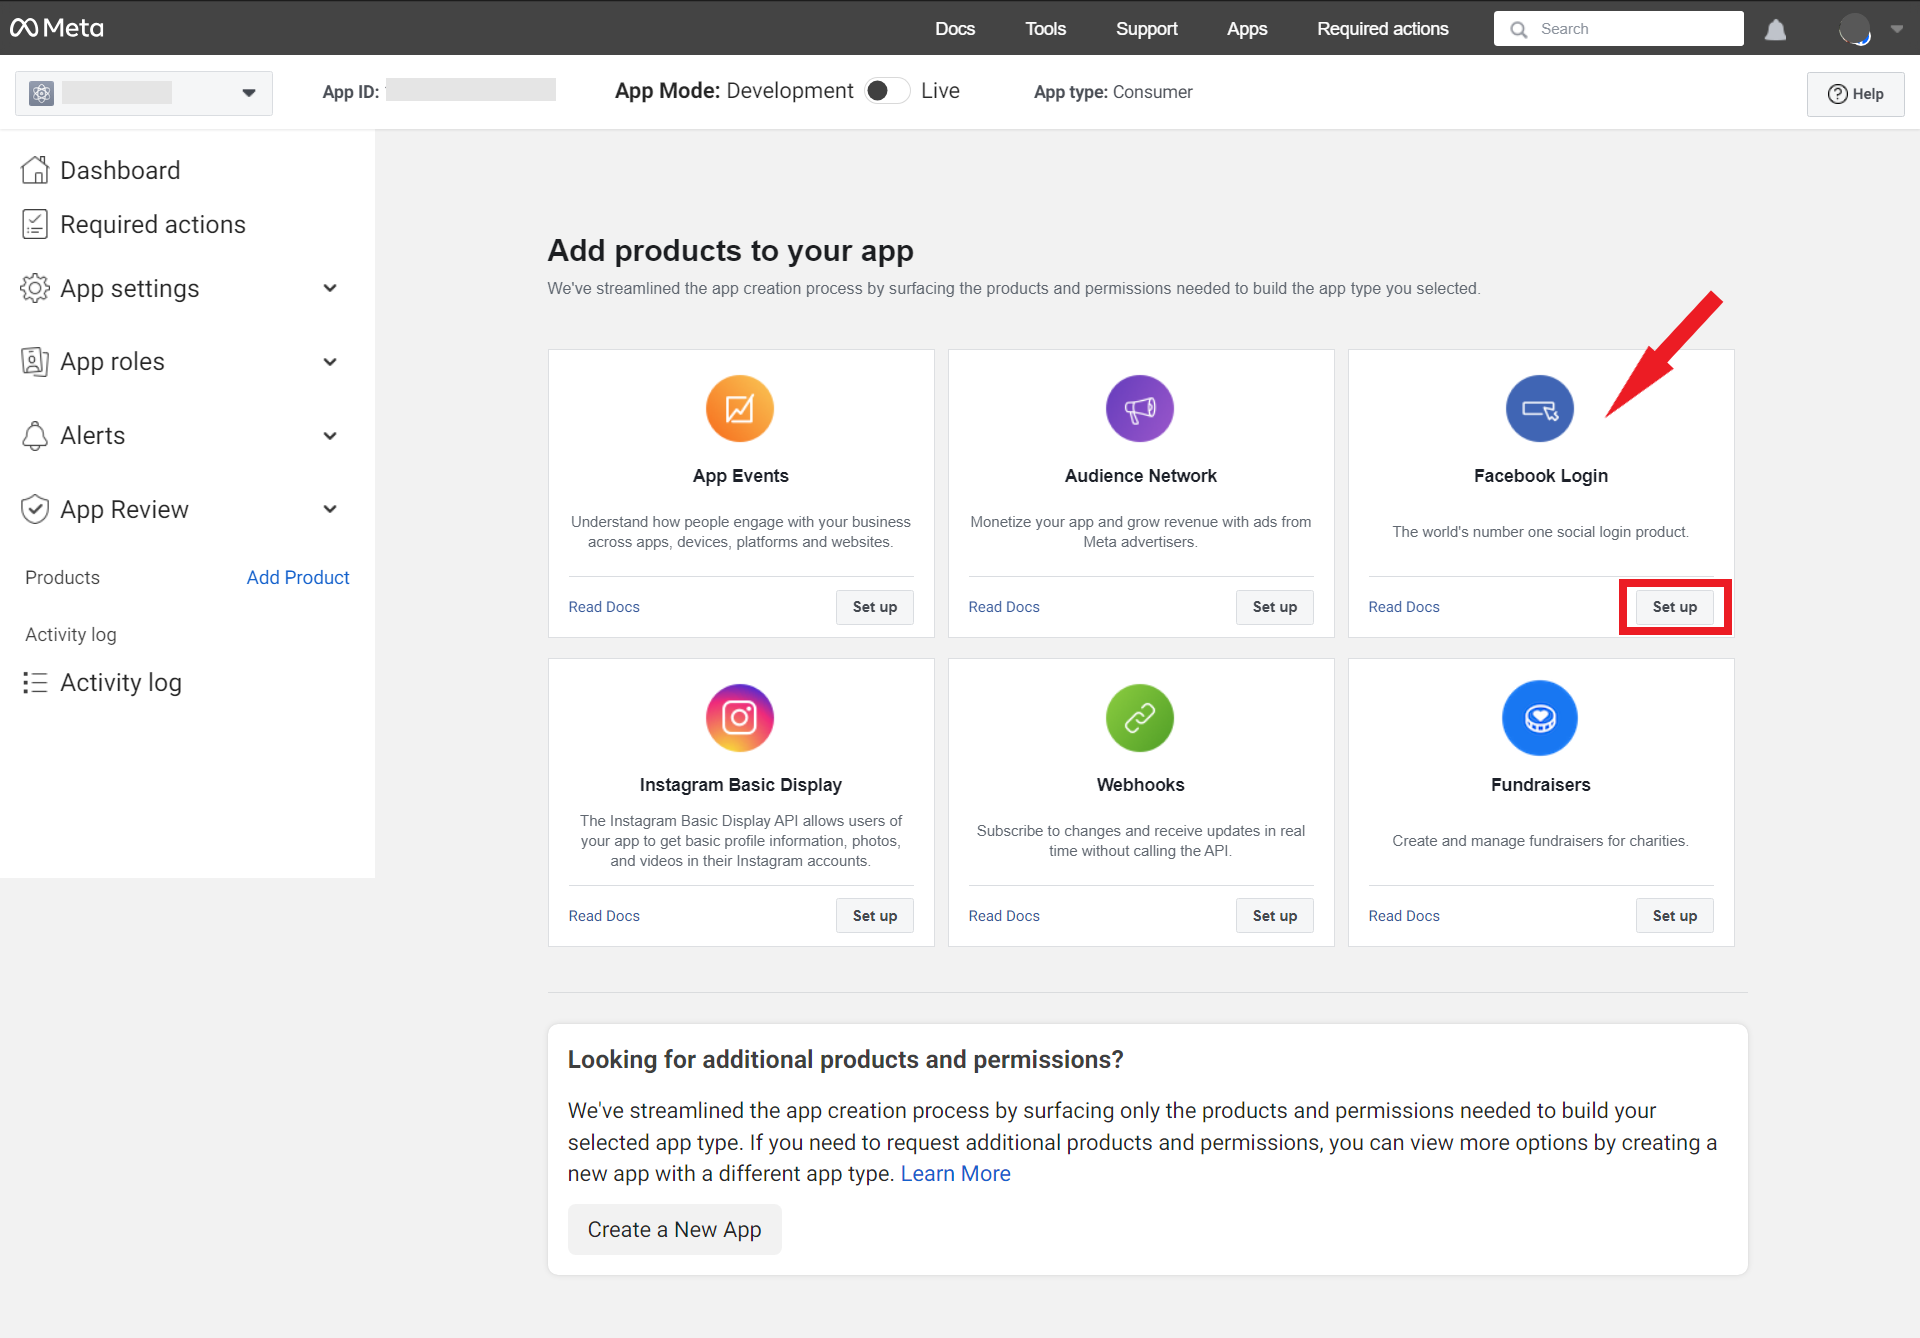The height and width of the screenshot is (1338, 1920).
Task: Click the App Events product icon
Action: click(740, 408)
